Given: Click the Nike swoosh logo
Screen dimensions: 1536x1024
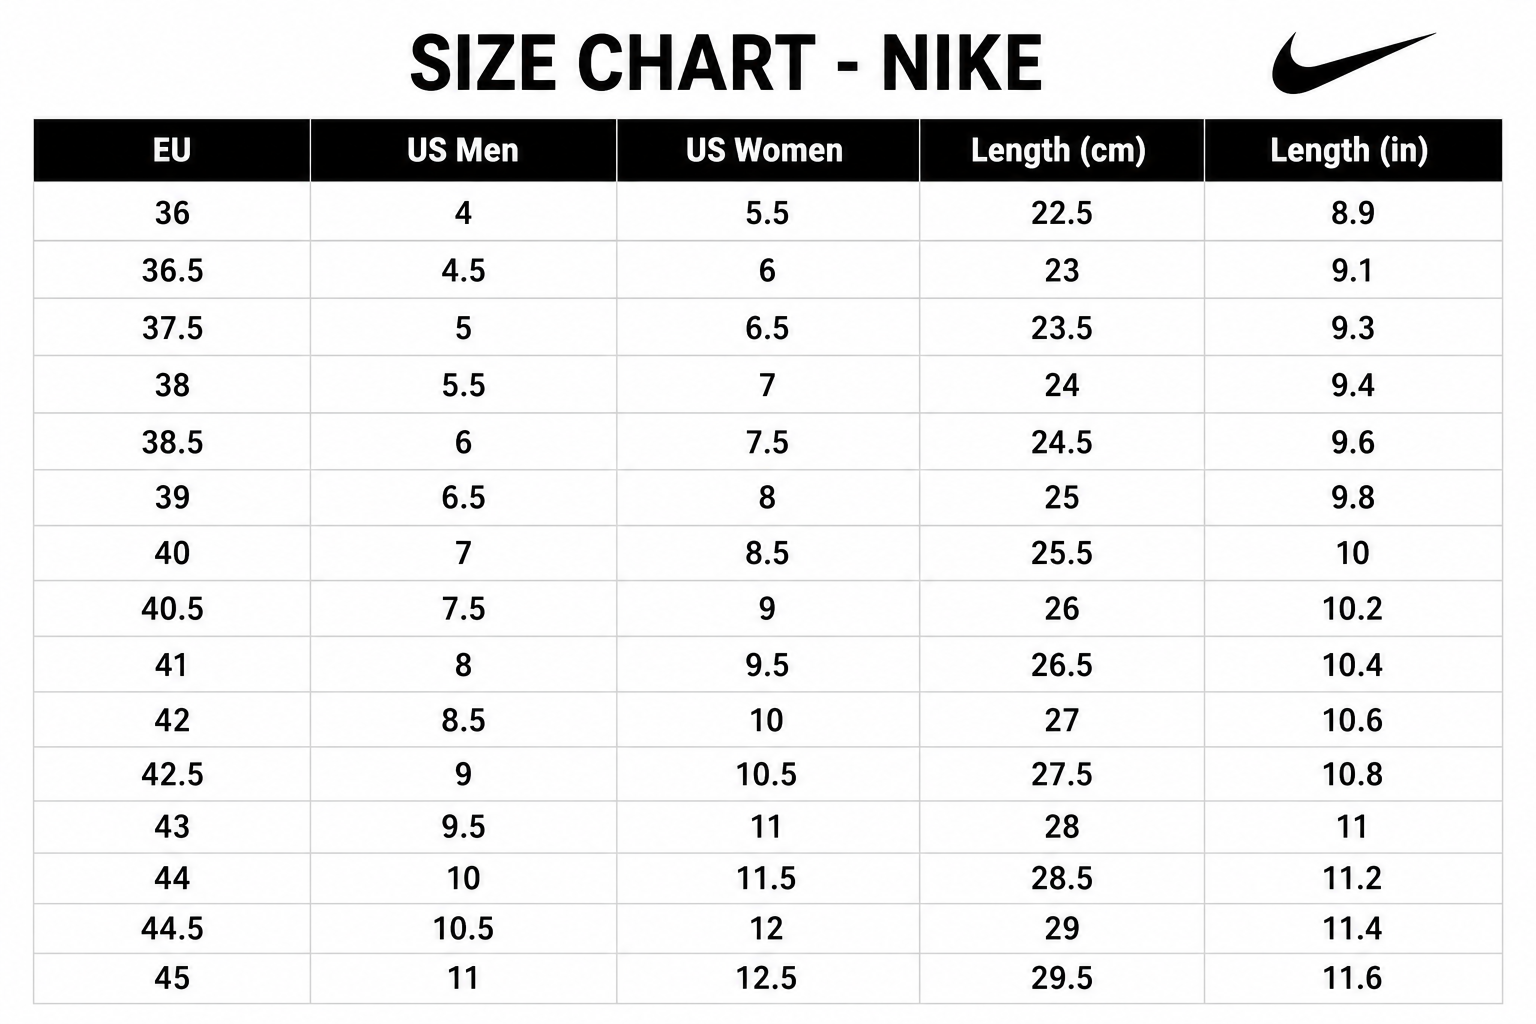Looking at the screenshot, I should click(1353, 63).
